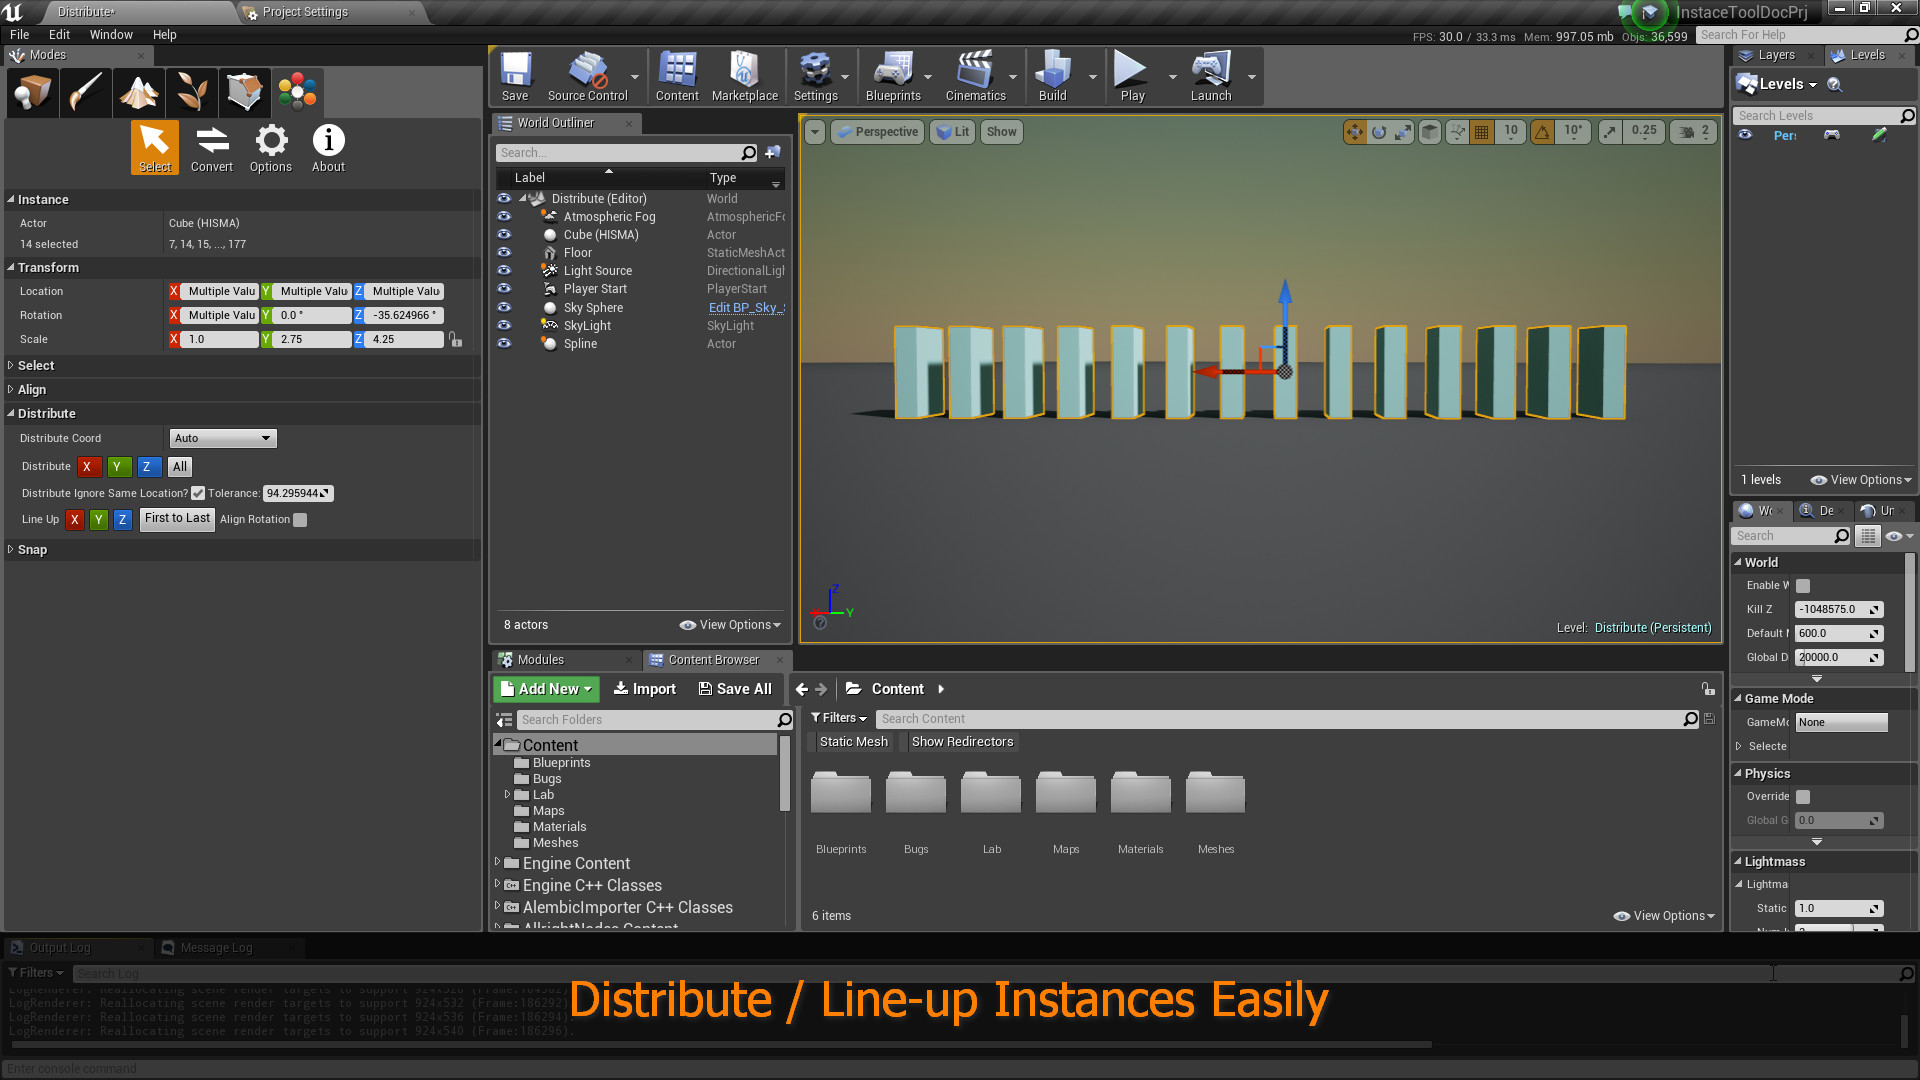Open the Window menu
The image size is (1920, 1080).
click(110, 34)
